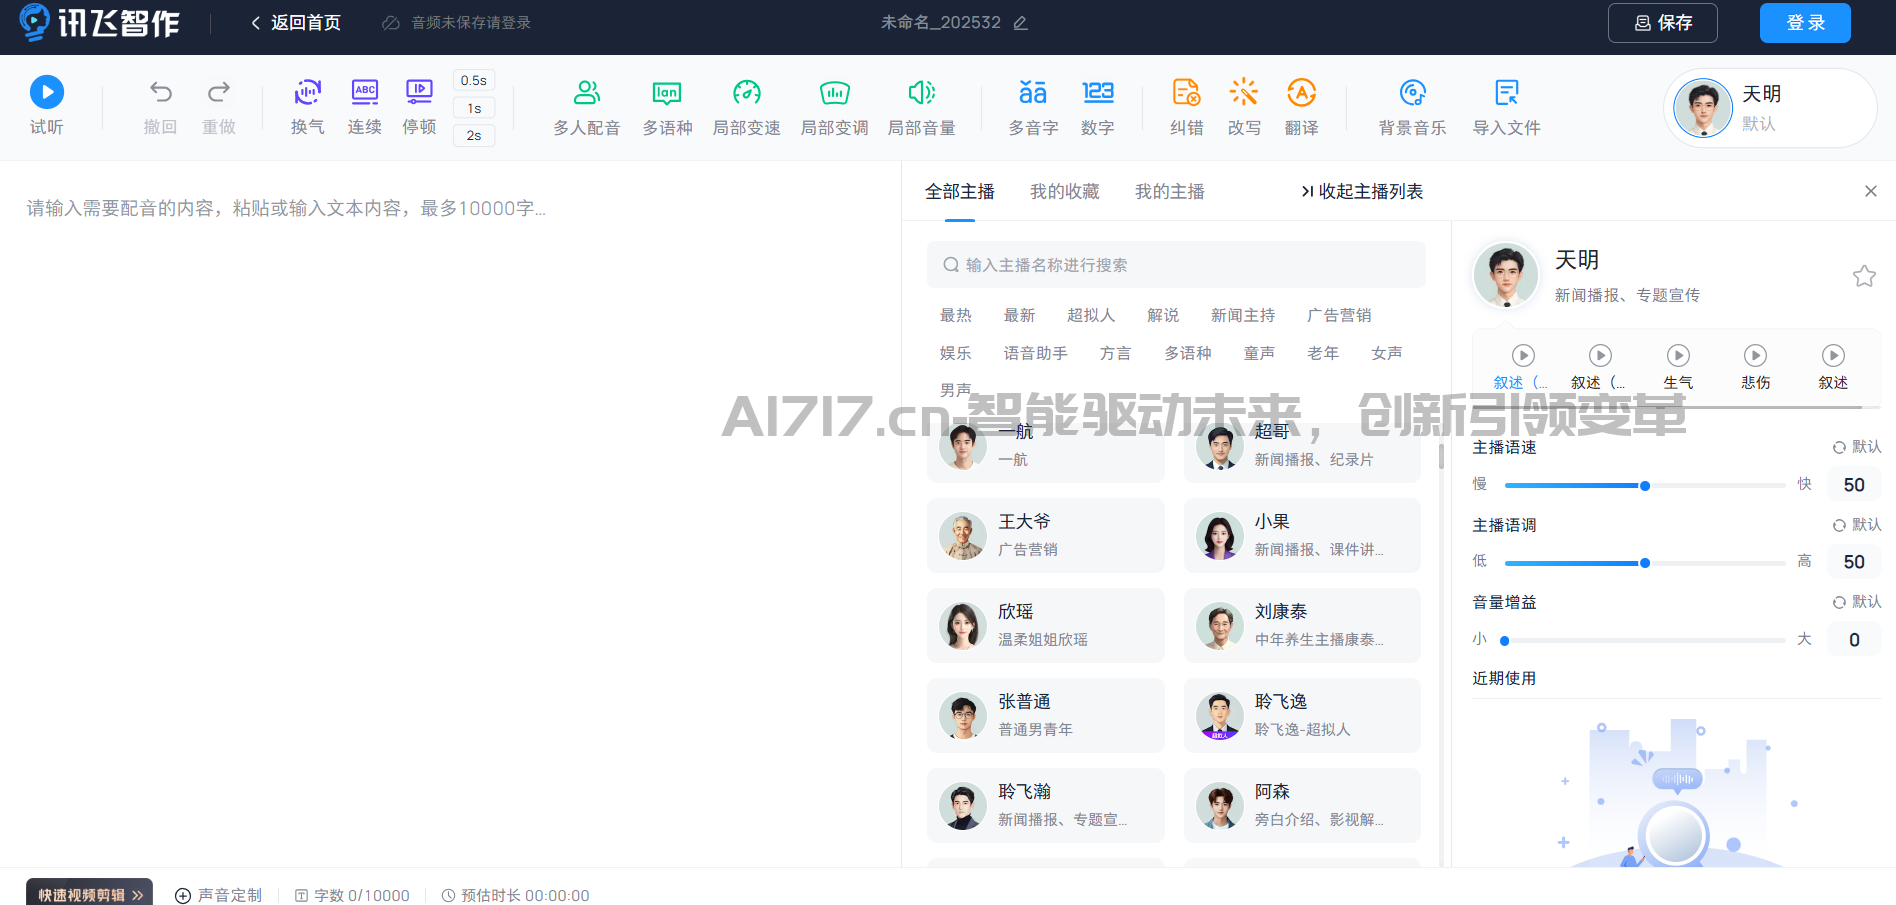Select anchor 聆飞瀚
This screenshot has height=905, width=1896.
click(x=1045, y=805)
